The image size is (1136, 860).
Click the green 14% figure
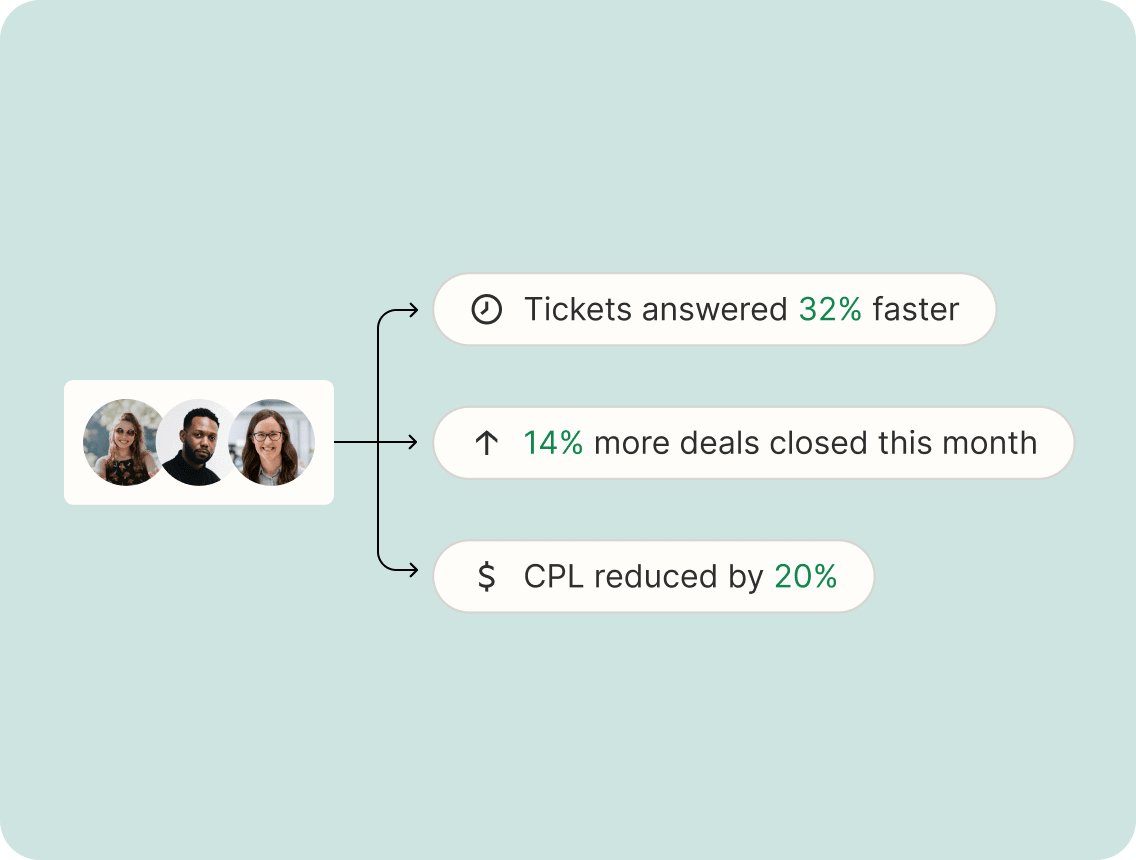[x=553, y=443]
